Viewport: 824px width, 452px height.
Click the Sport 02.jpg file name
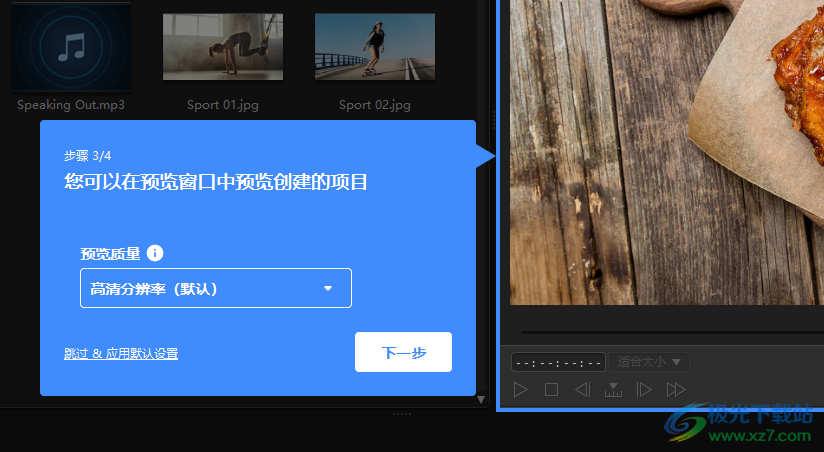375,105
